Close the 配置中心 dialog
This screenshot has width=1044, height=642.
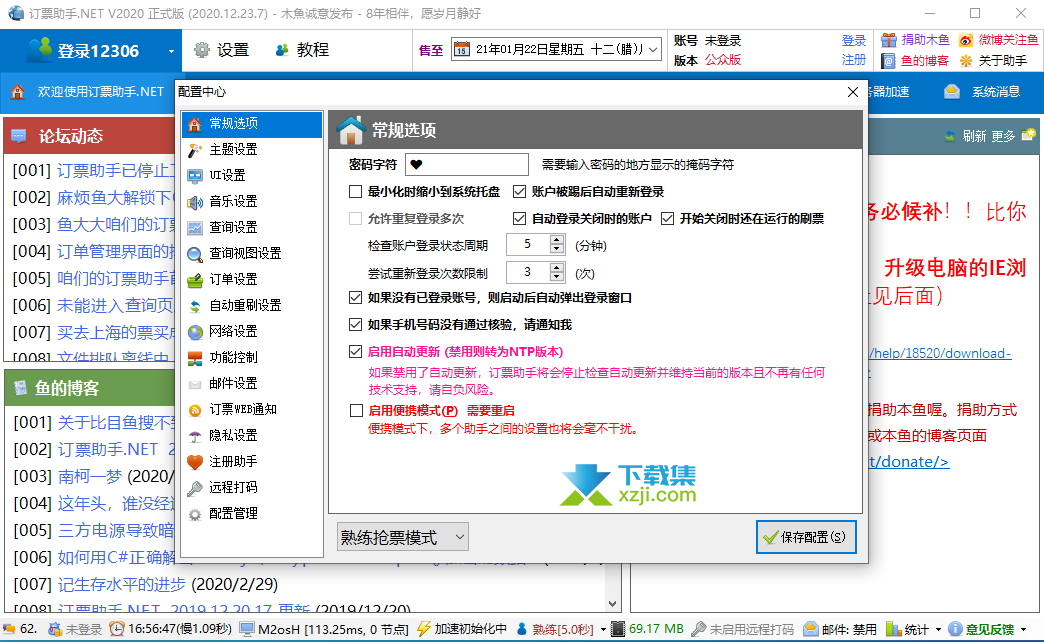(x=853, y=92)
